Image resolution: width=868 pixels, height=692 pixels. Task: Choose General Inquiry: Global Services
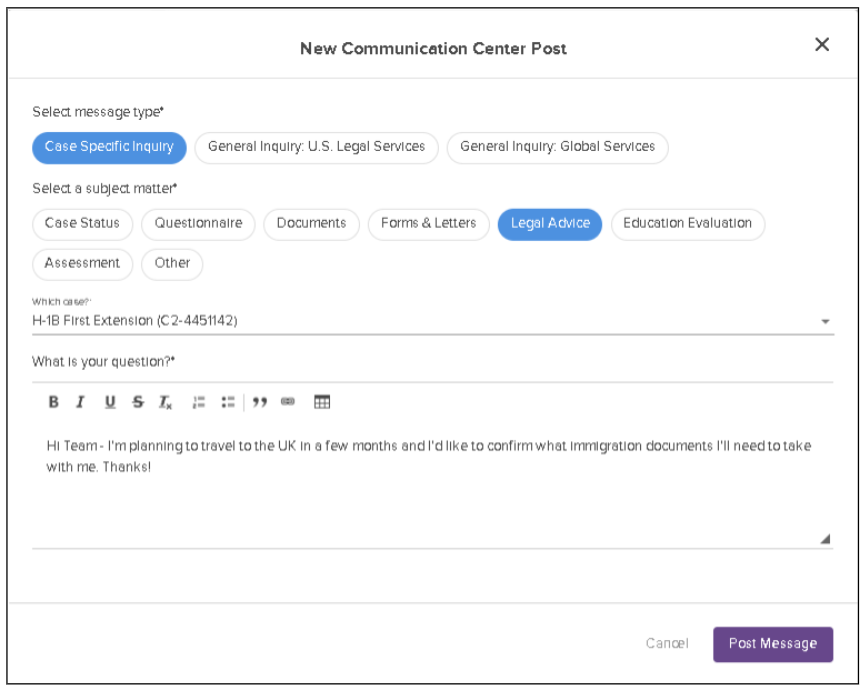[x=557, y=147]
